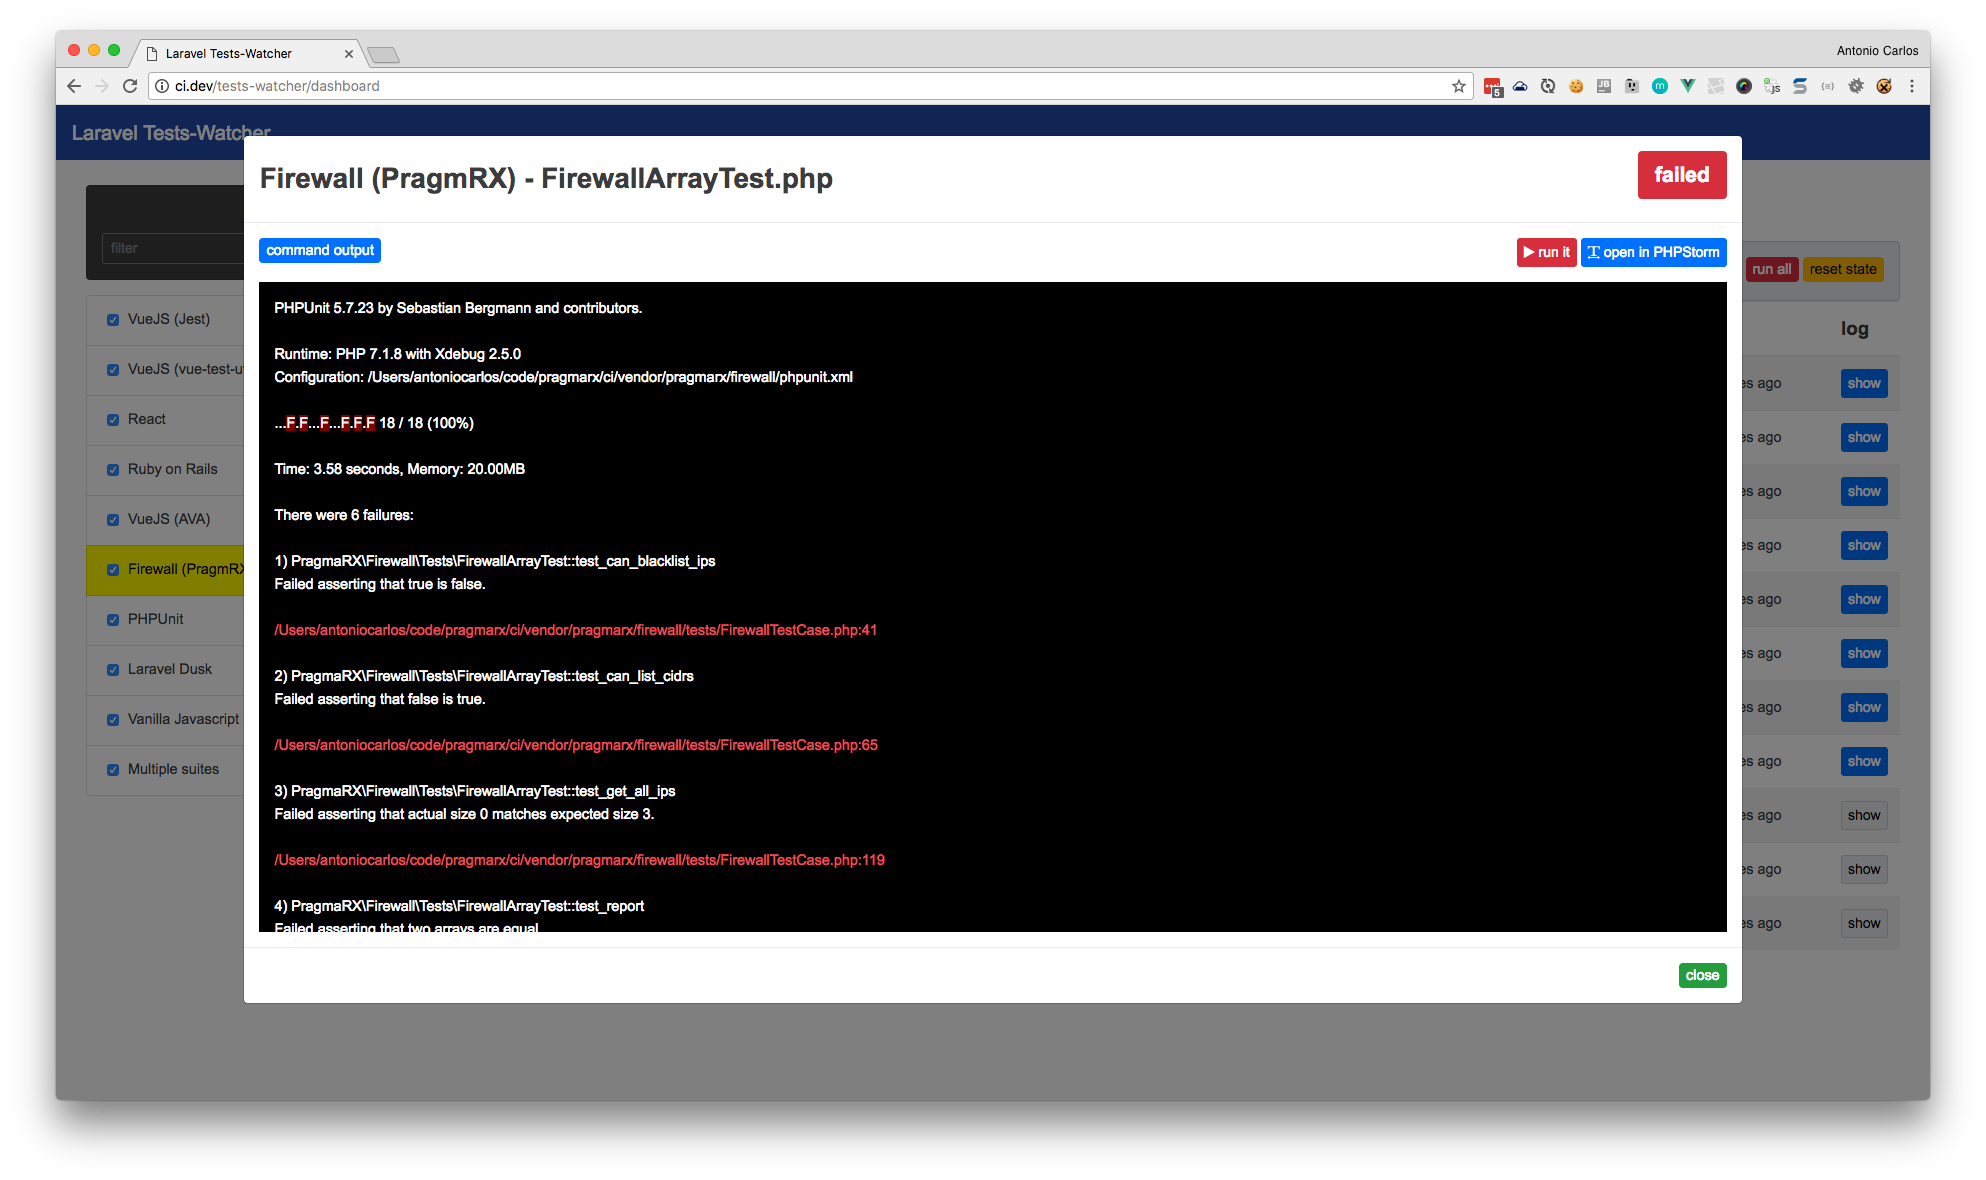Click the teal 'm' extension icon
This screenshot has height=1180, width=1986.
click(1660, 86)
